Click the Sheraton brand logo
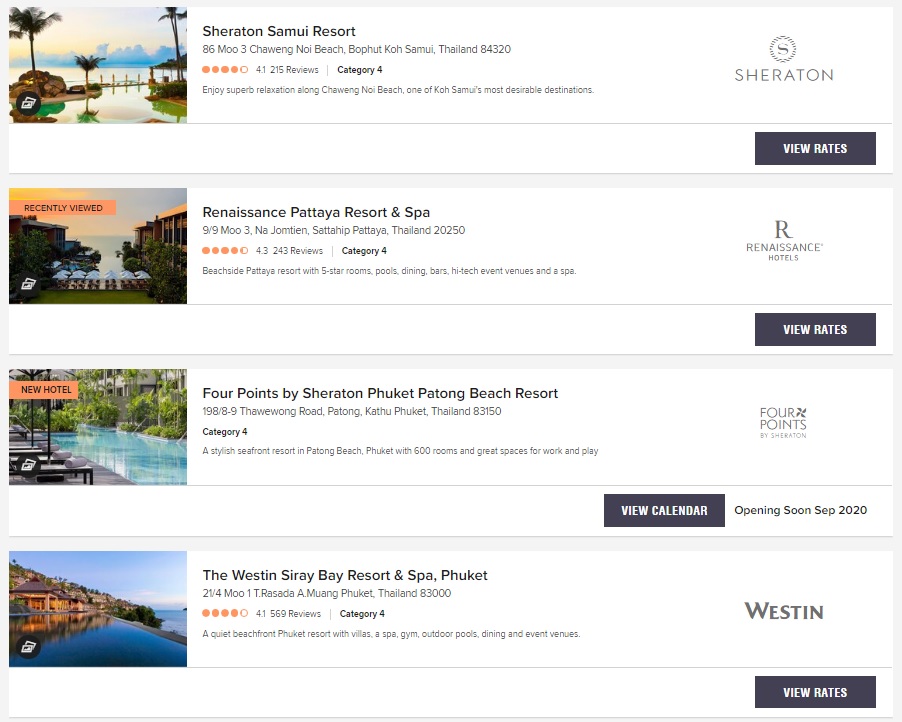Screen dimensions: 902x722 783,59
